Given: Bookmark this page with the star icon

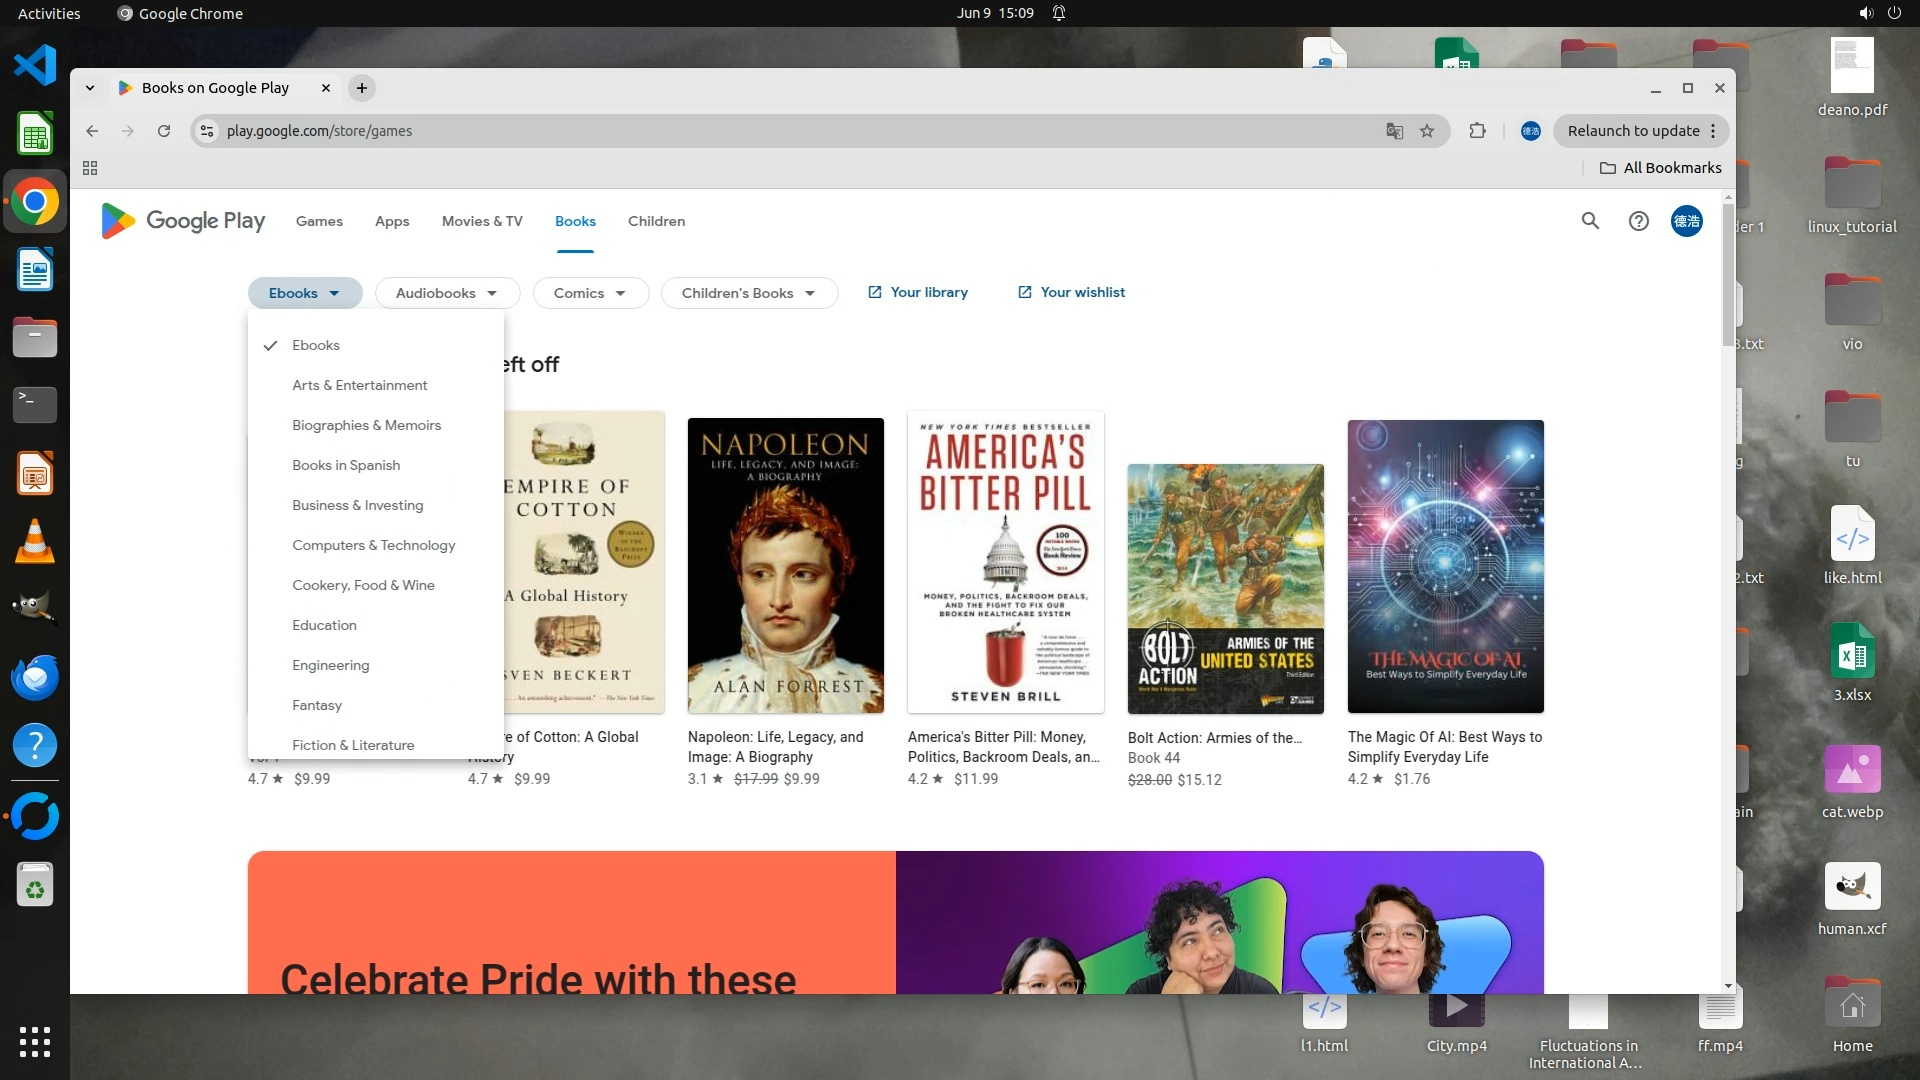Looking at the screenshot, I should coord(1427,131).
